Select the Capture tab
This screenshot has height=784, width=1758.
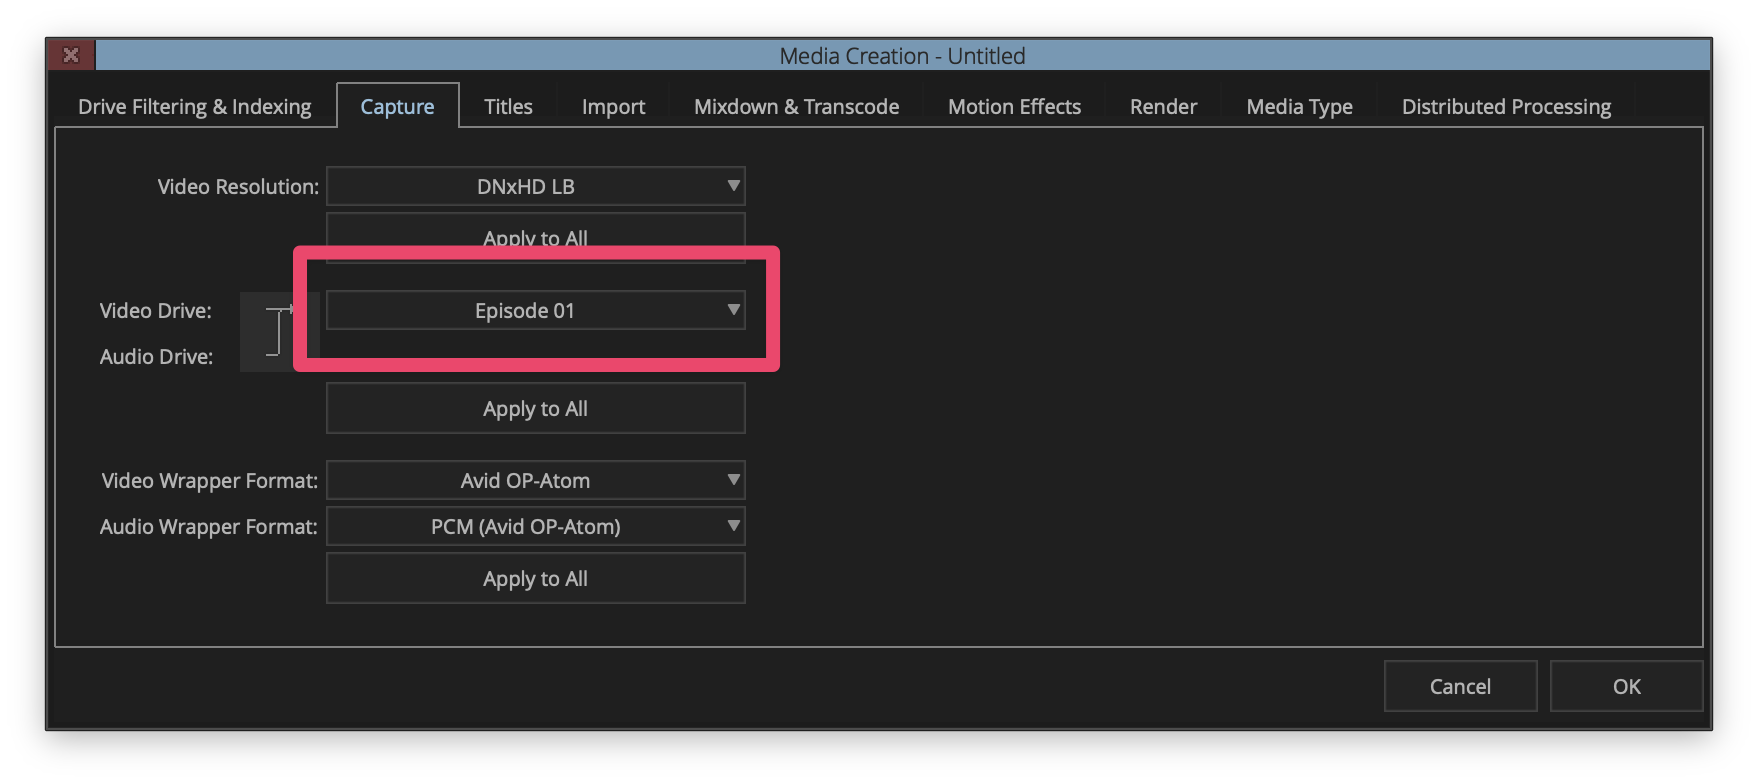pos(397,107)
